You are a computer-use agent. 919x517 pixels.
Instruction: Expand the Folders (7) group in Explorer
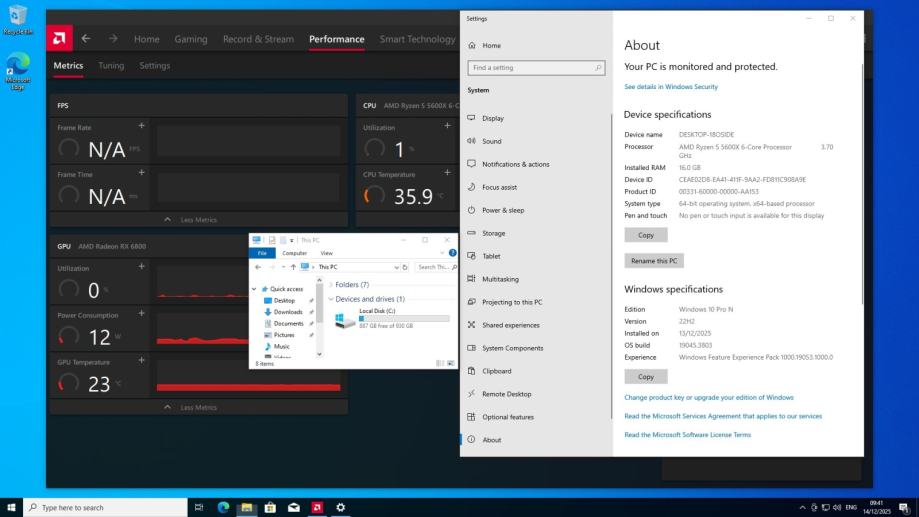pos(331,285)
